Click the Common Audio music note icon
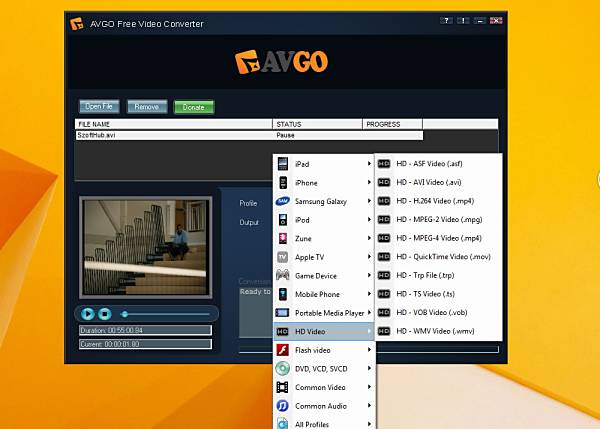The width and height of the screenshot is (600, 429). click(282, 405)
